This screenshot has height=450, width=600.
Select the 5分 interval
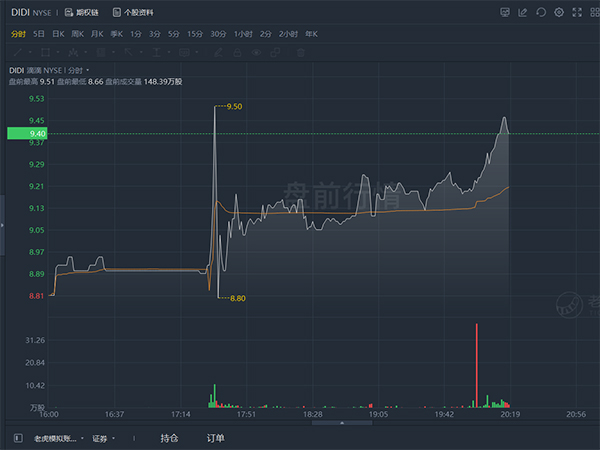point(173,34)
